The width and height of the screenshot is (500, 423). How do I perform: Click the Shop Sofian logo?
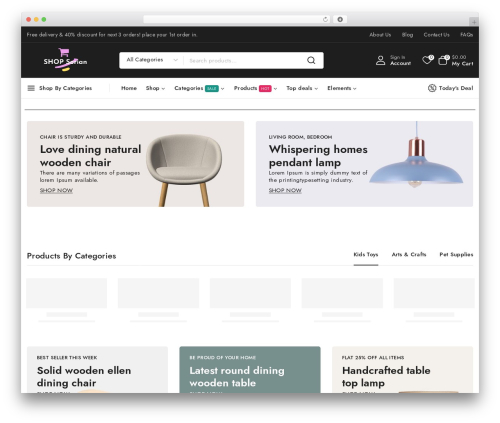coord(65,60)
